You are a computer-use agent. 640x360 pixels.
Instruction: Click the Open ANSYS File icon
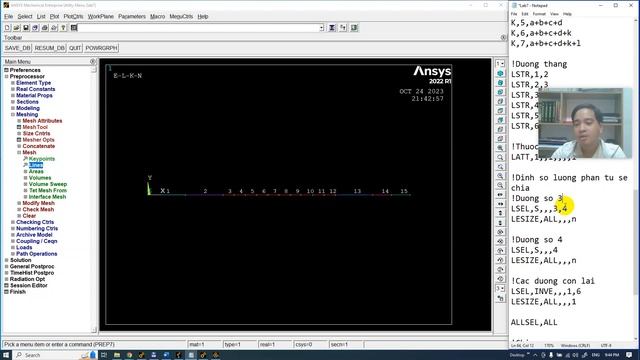[17, 28]
